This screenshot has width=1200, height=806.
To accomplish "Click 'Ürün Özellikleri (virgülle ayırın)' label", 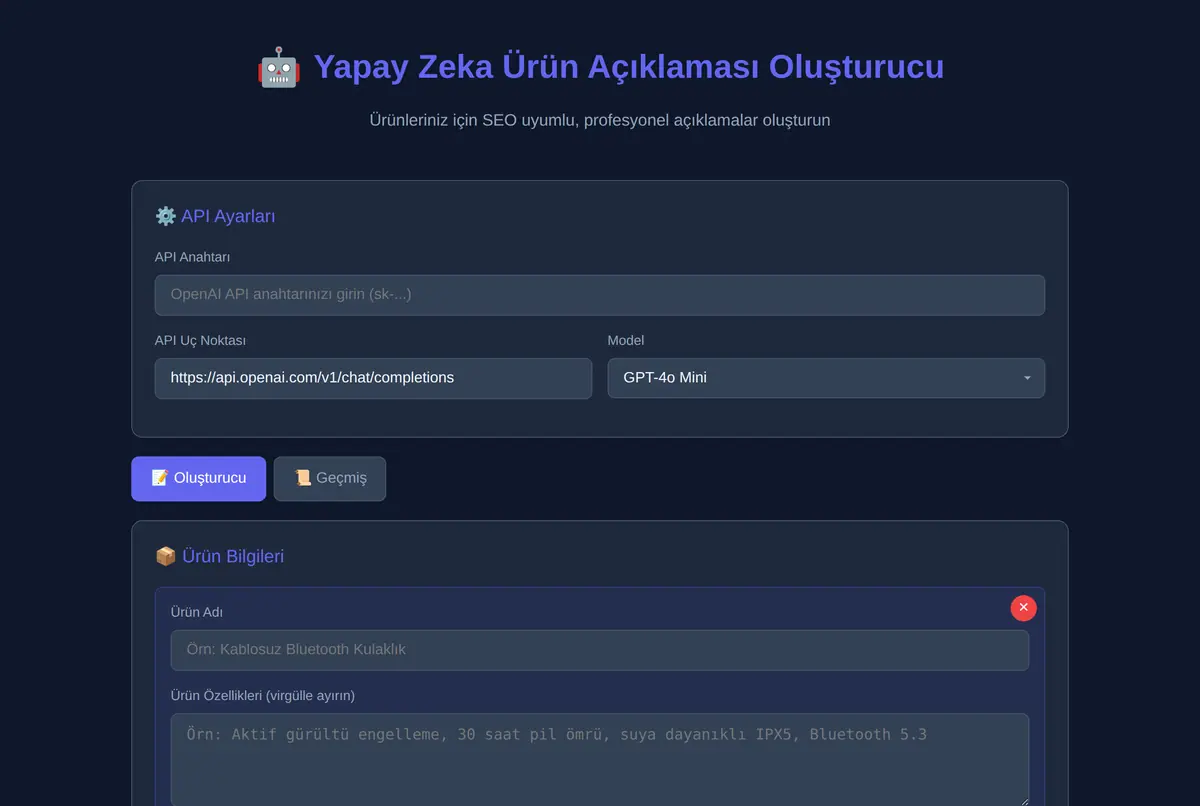I will pyautogui.click(x=263, y=695).
